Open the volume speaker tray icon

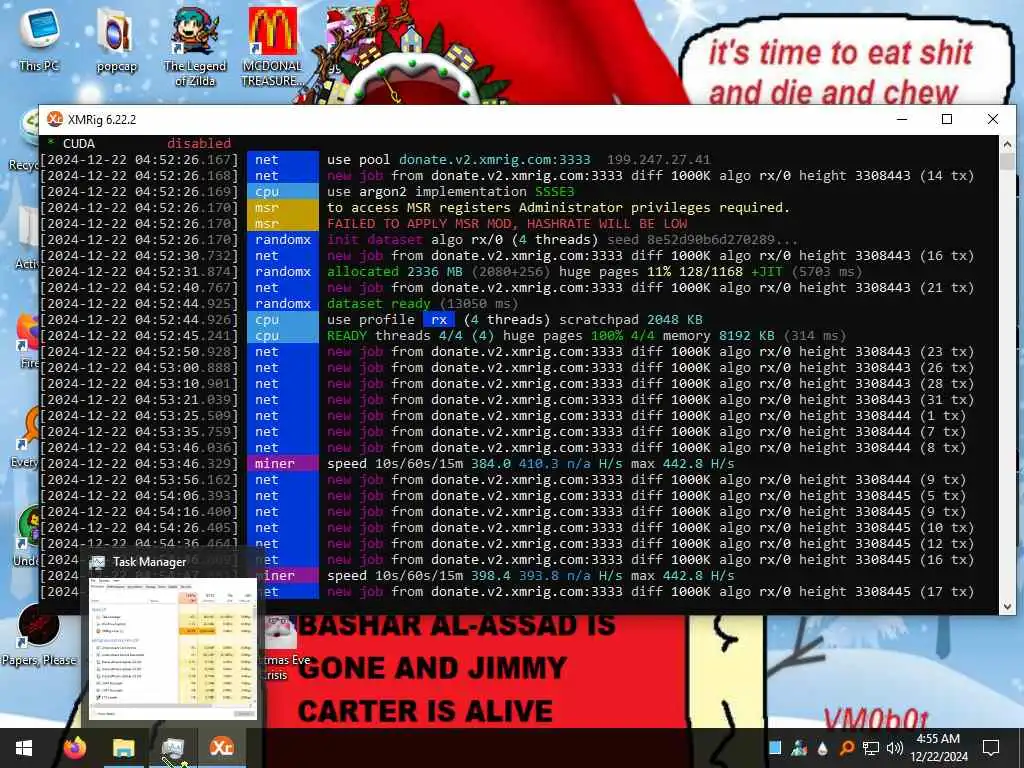click(x=895, y=748)
